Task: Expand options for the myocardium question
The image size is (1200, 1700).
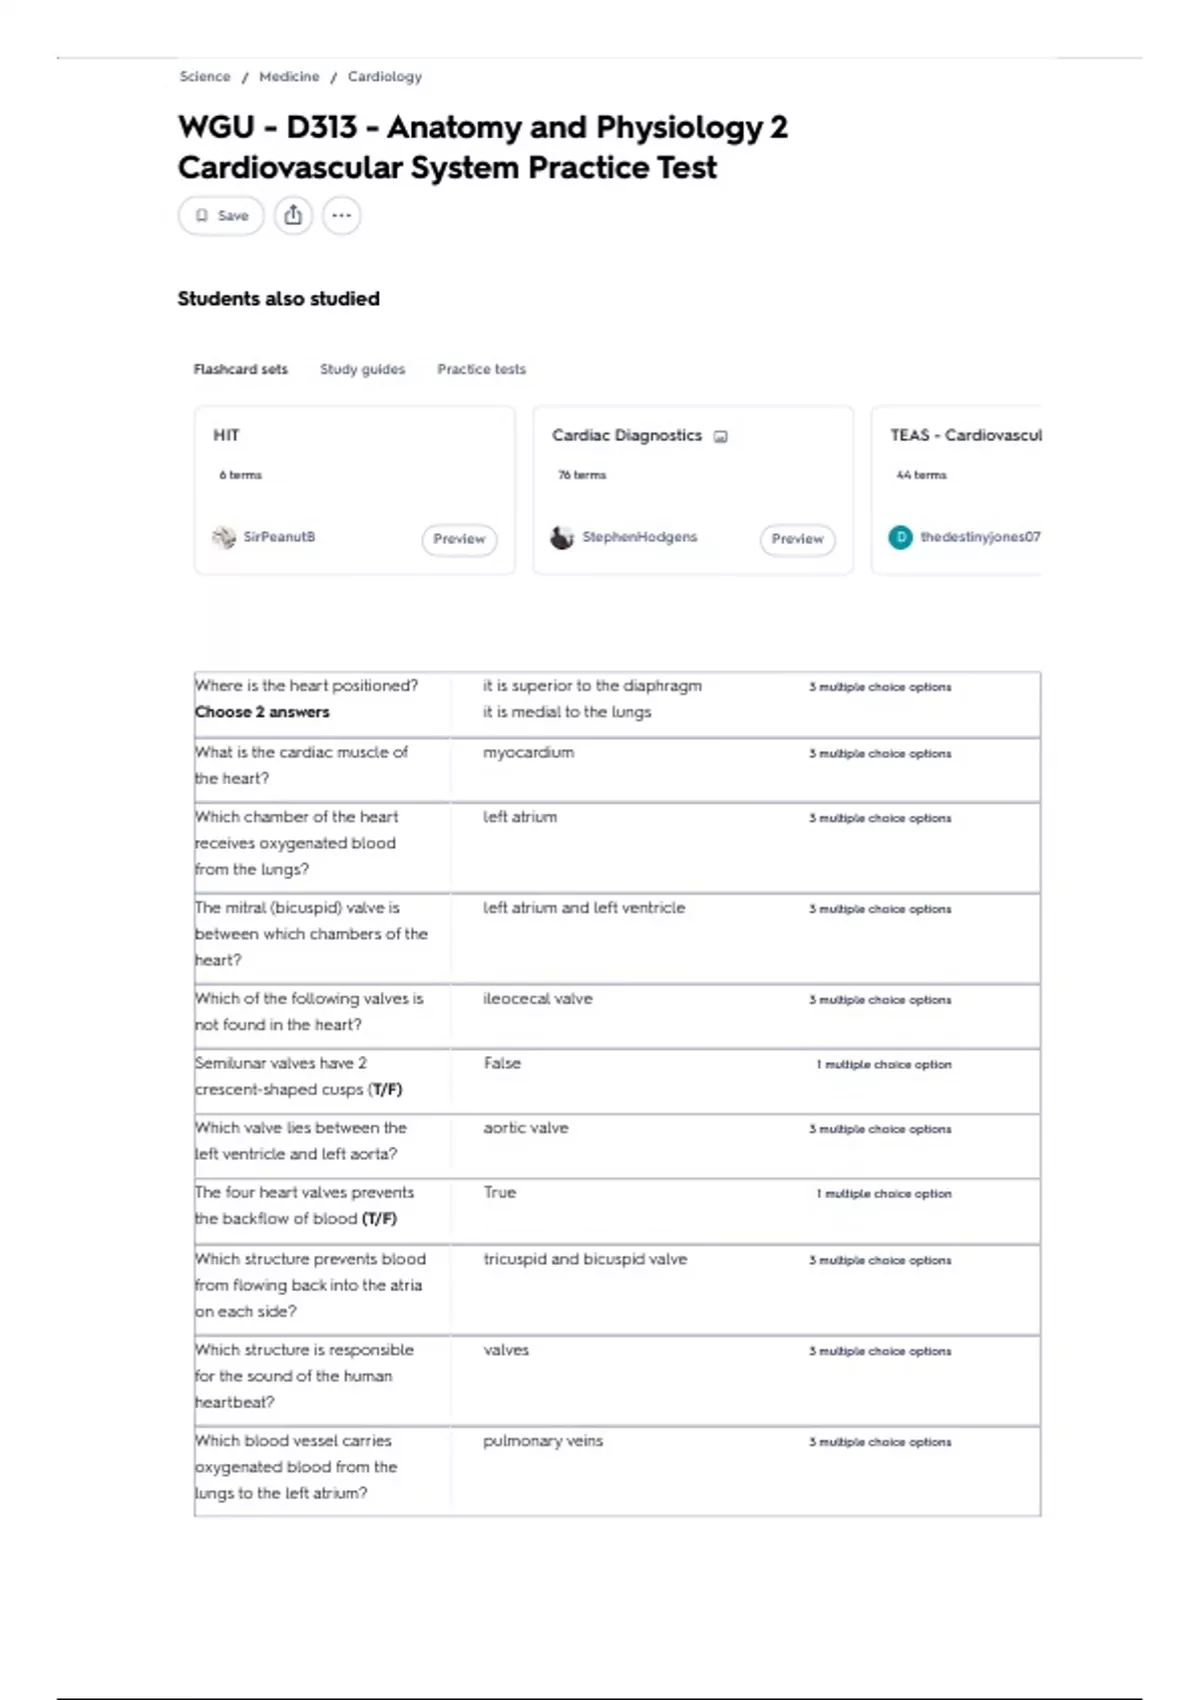Action: [x=880, y=754]
